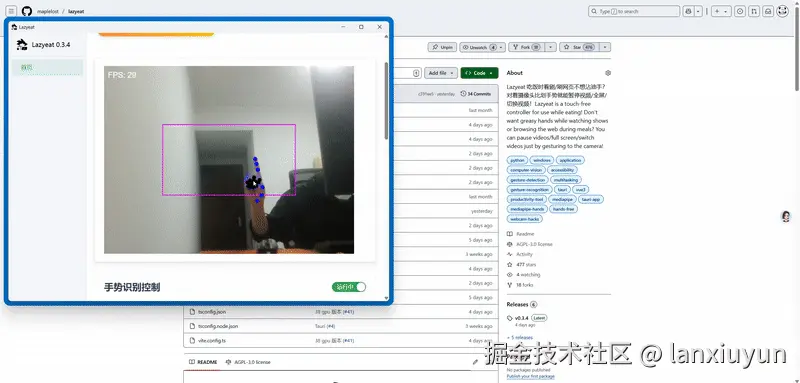Focus the GitHub 'Type / to search' field

pos(634,11)
